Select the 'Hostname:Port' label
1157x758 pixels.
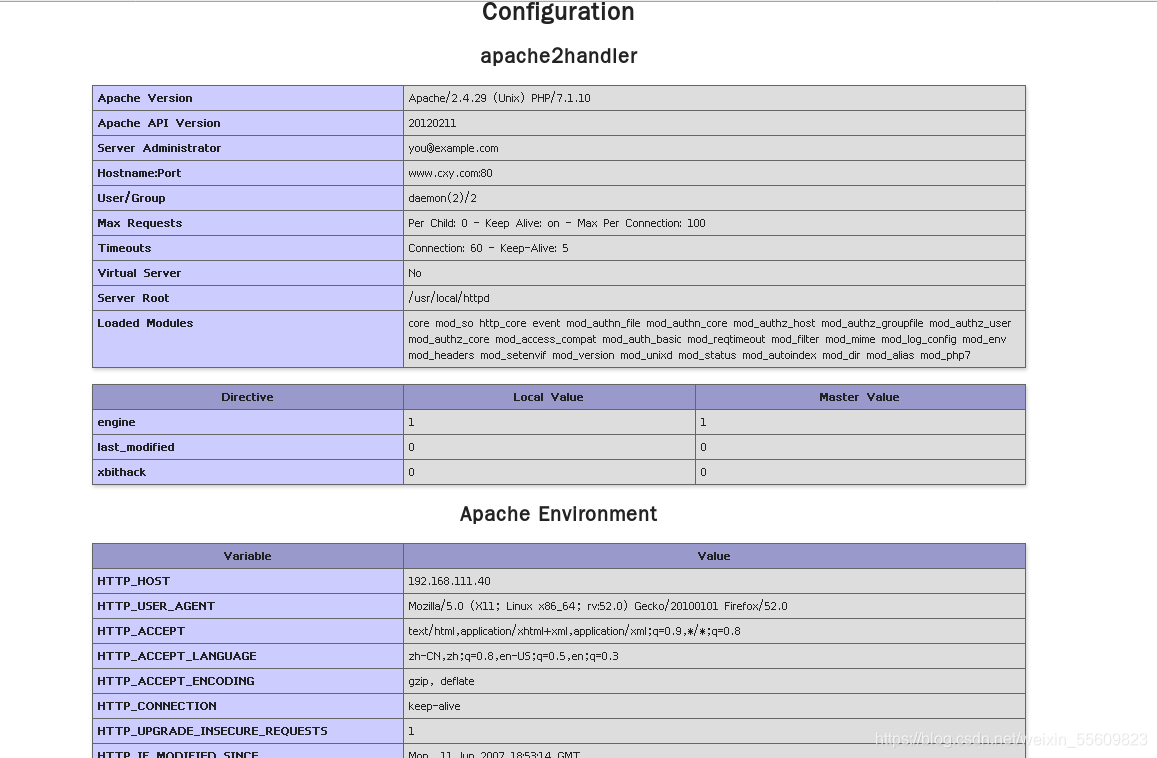[x=139, y=173]
